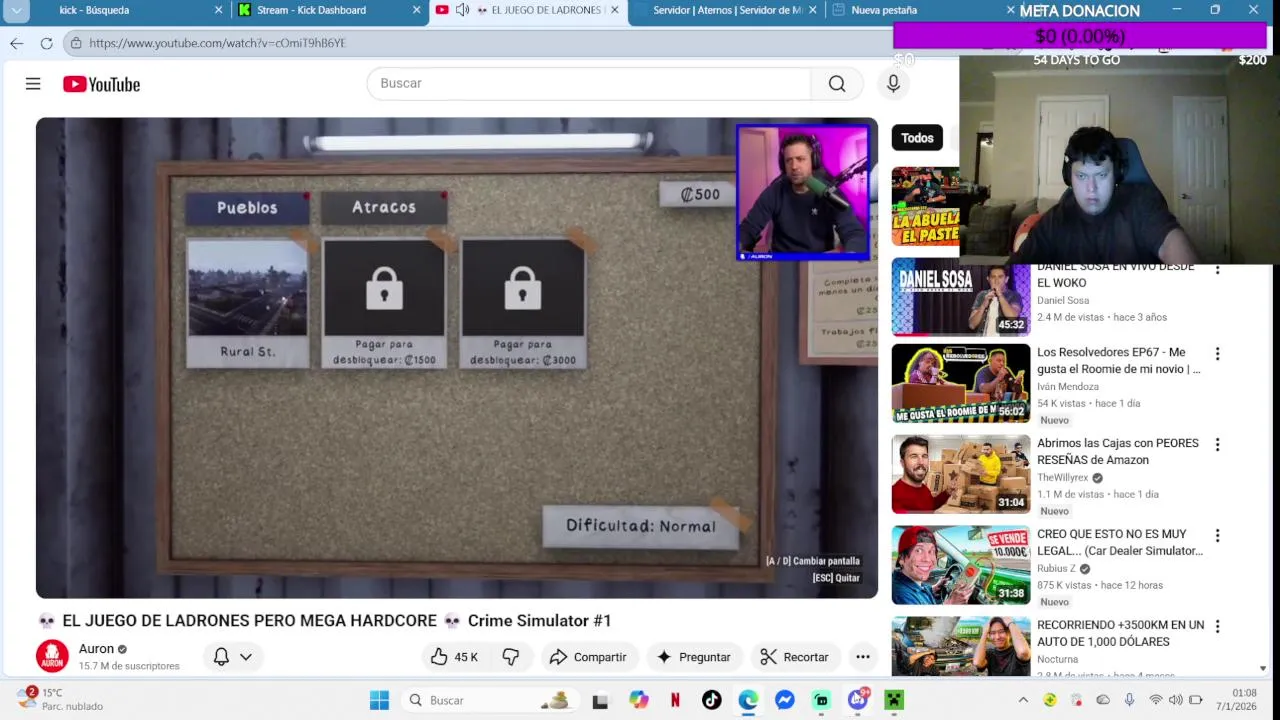Focus the YouTube Buscar search field
Viewport: 1280px width, 720px height.
coord(589,83)
